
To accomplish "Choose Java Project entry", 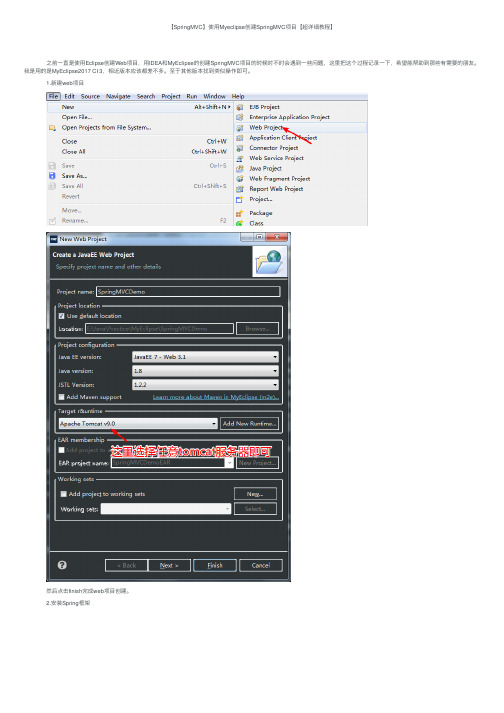I will (265, 168).
